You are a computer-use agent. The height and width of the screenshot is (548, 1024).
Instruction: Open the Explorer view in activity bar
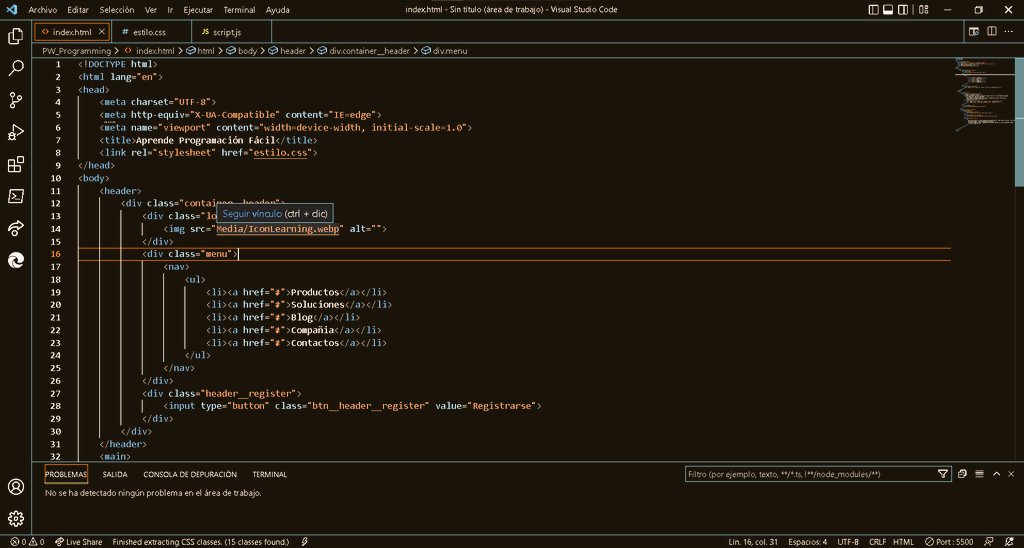point(16,36)
